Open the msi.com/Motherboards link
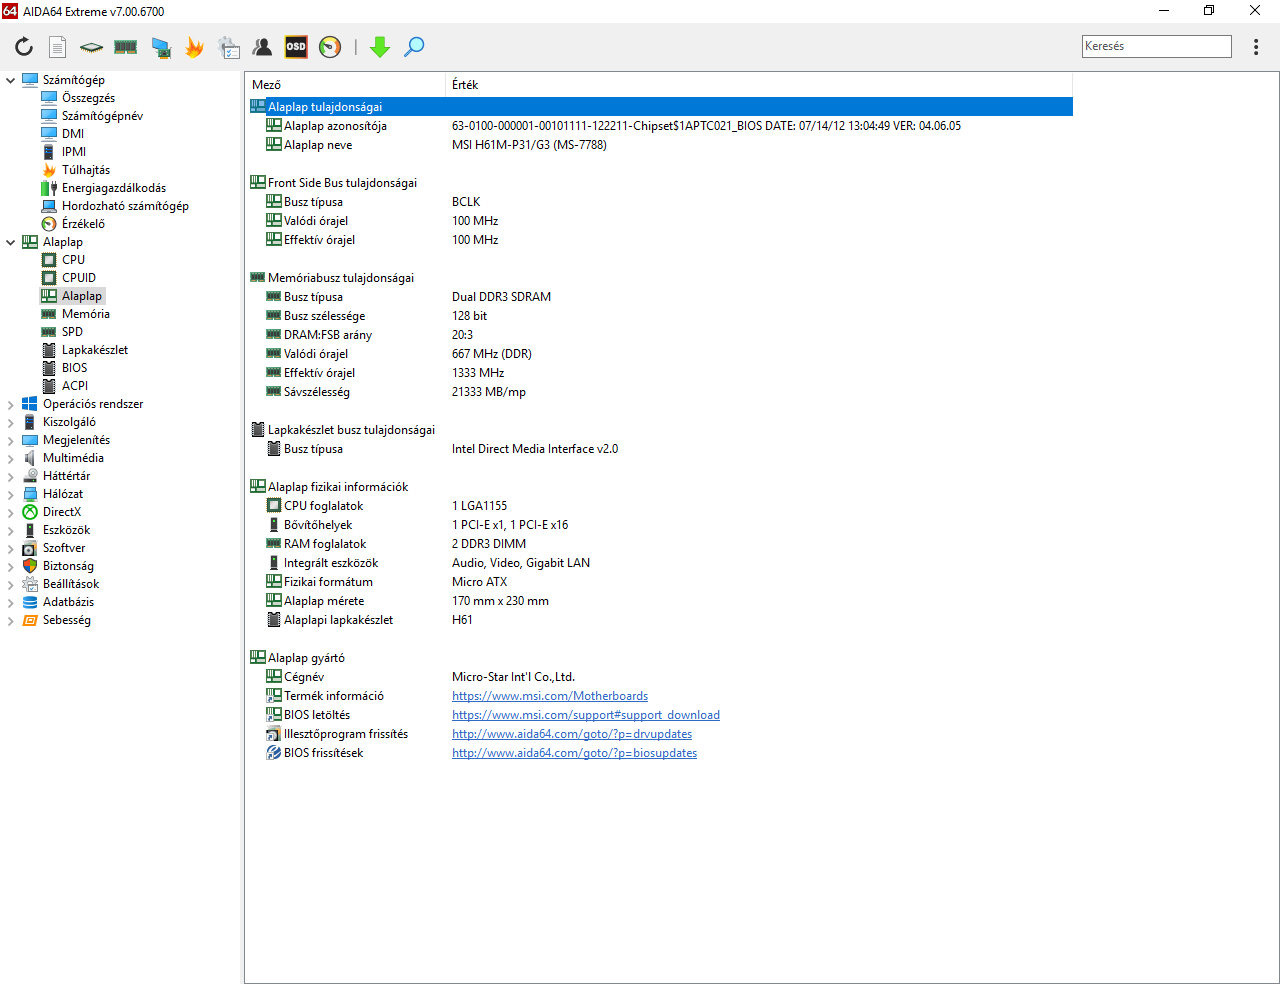 [550, 696]
